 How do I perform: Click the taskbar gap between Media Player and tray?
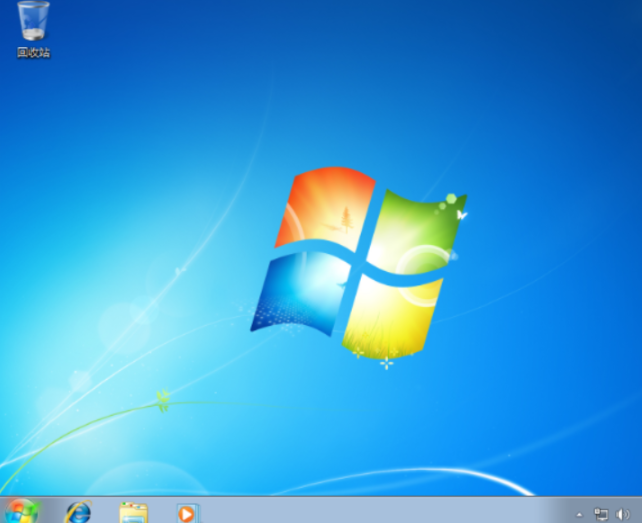[400, 511]
